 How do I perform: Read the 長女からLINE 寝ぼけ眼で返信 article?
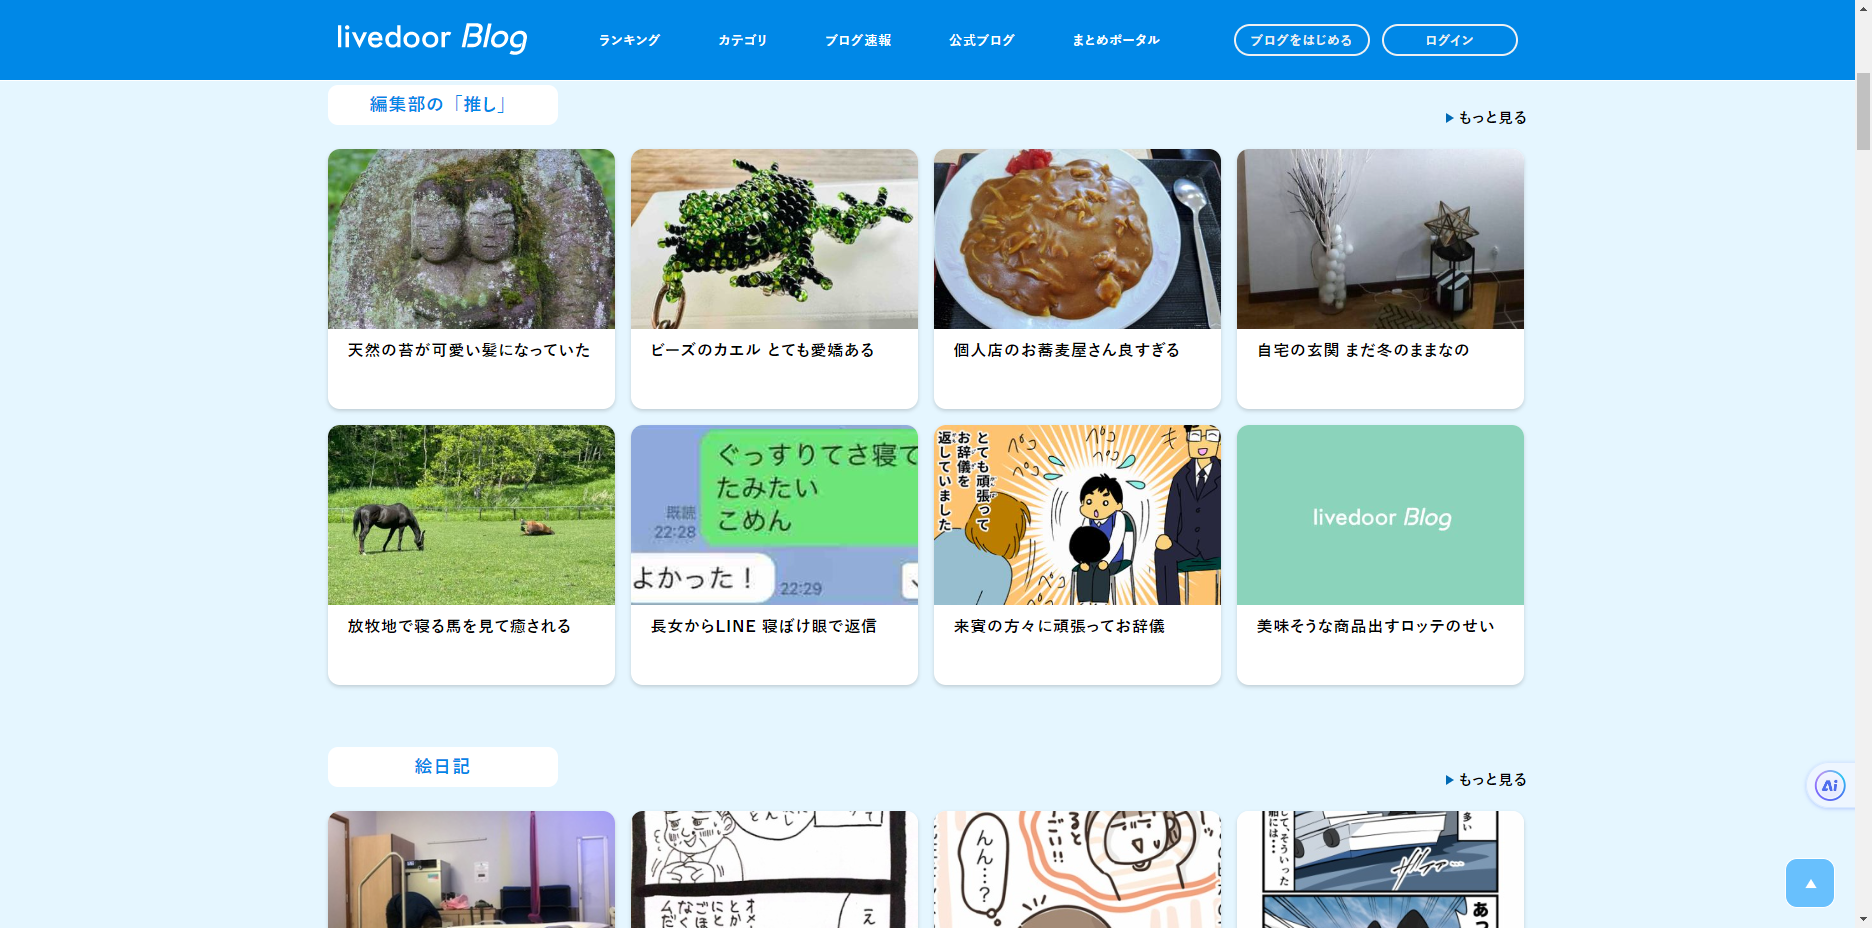click(x=764, y=626)
